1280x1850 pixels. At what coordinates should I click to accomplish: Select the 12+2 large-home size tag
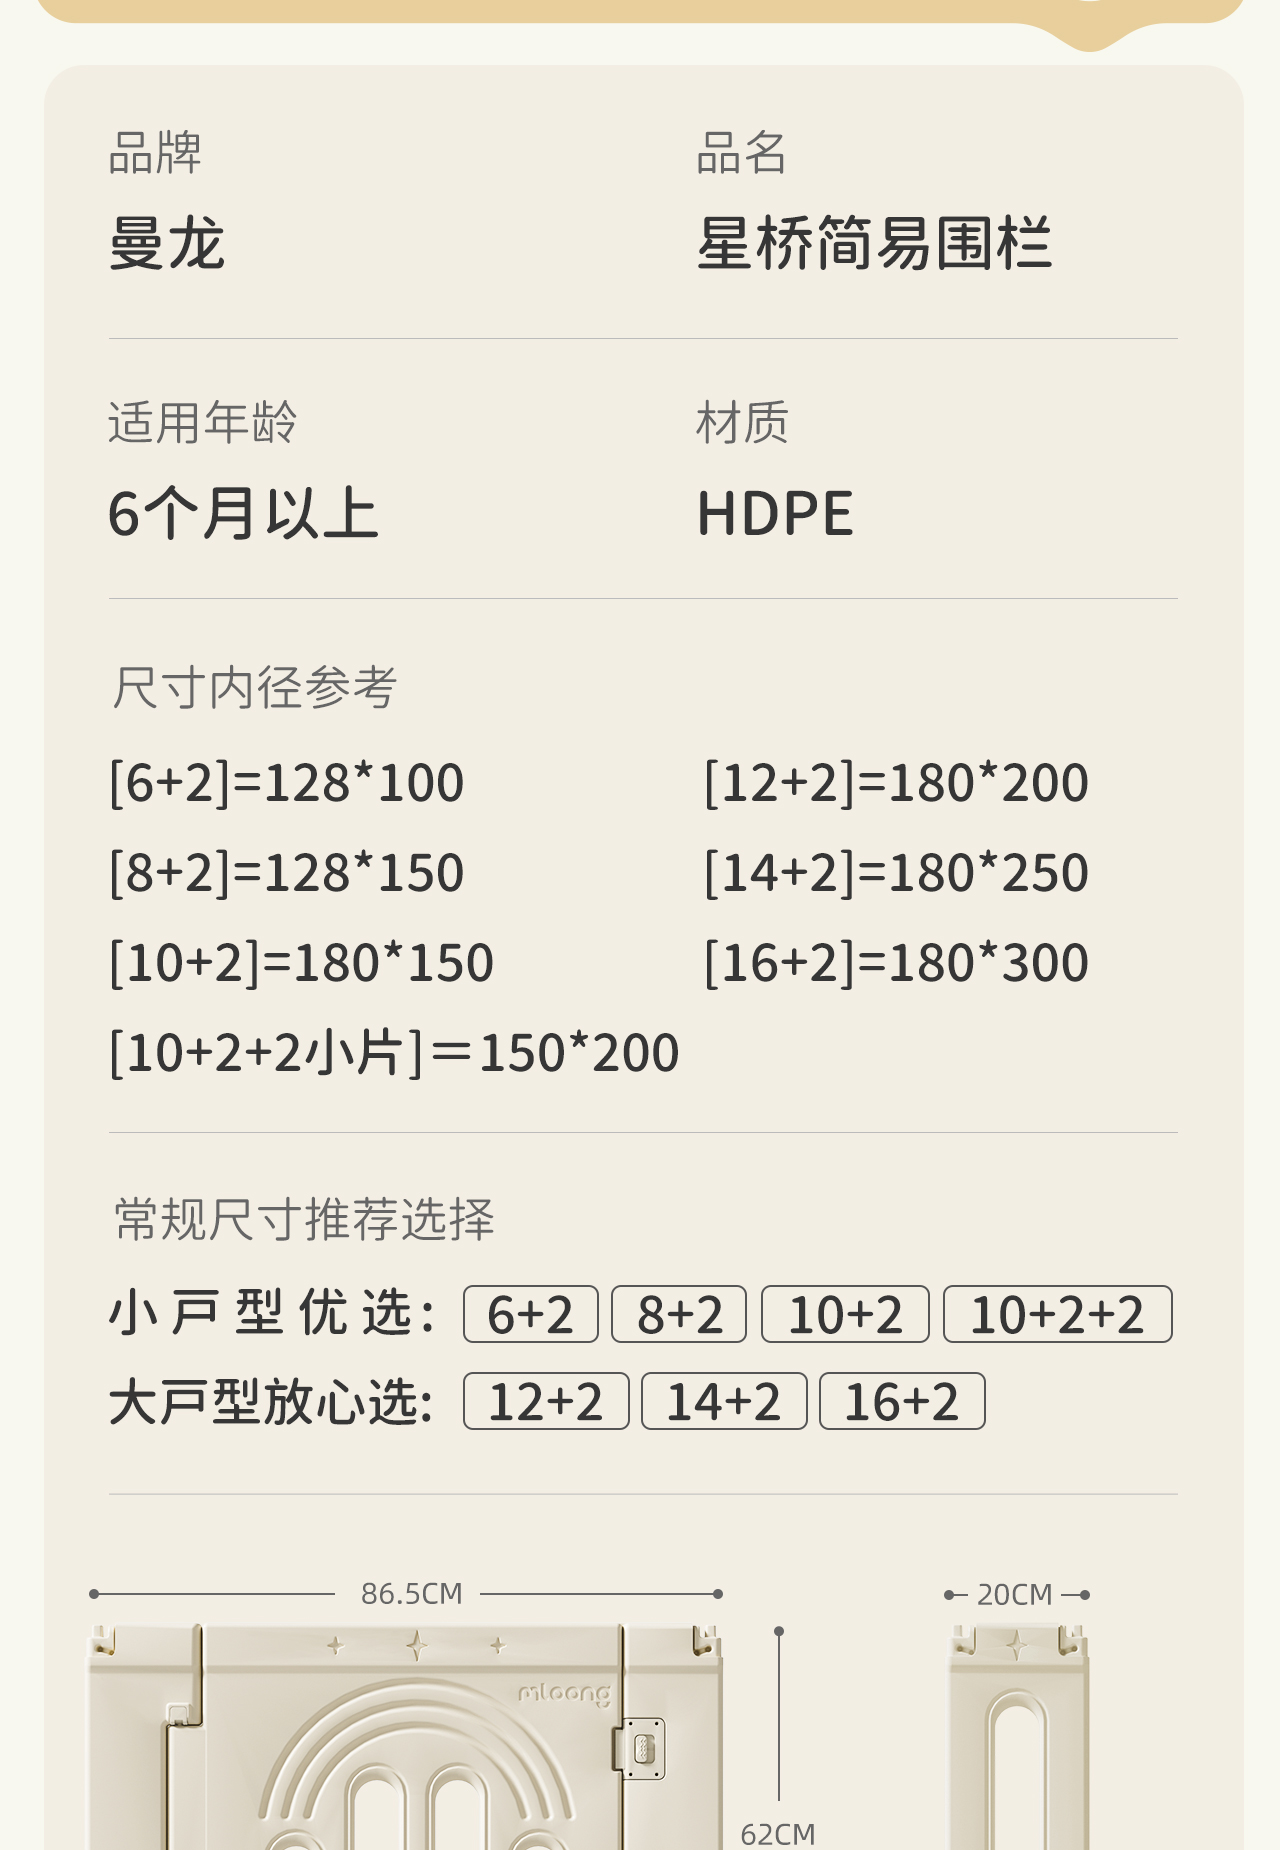(546, 1401)
